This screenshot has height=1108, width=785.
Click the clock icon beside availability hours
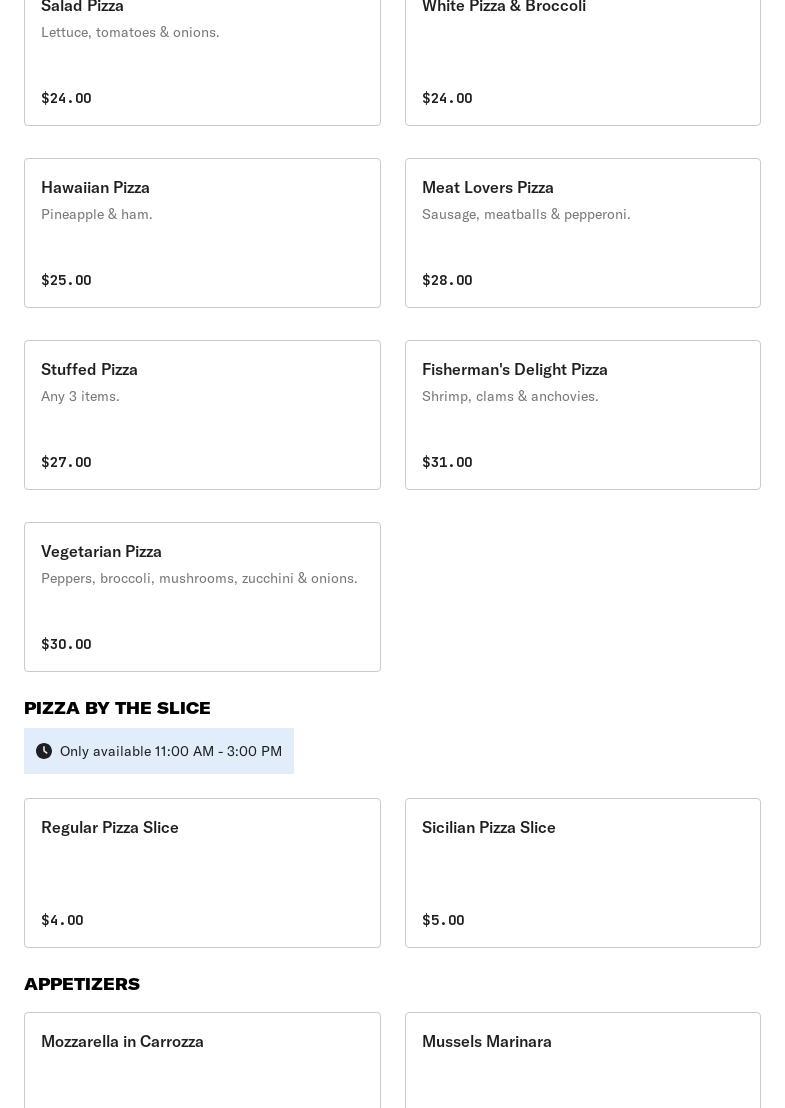(x=44, y=751)
